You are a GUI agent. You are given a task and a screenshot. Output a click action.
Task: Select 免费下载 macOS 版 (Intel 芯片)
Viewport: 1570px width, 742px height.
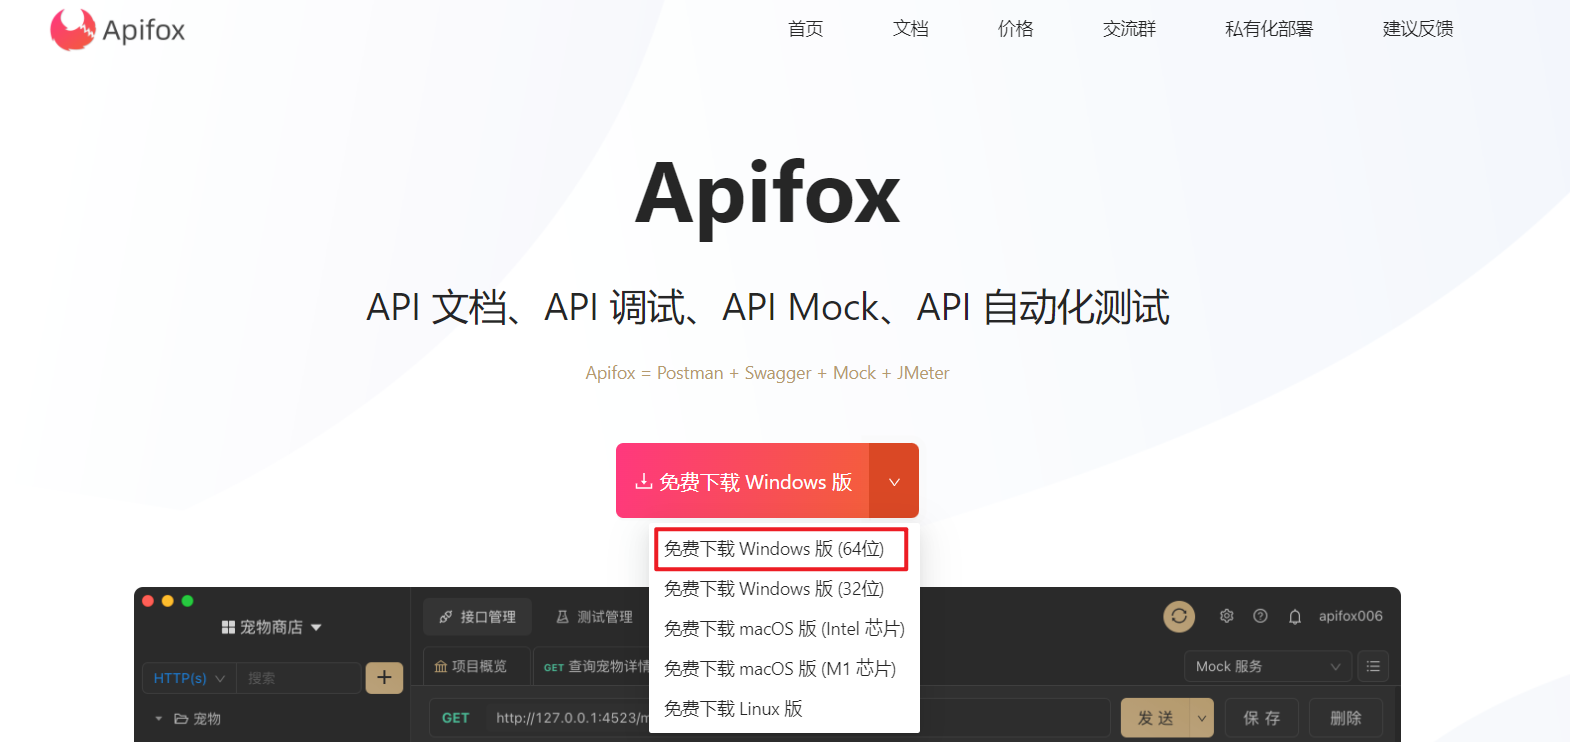[784, 629]
